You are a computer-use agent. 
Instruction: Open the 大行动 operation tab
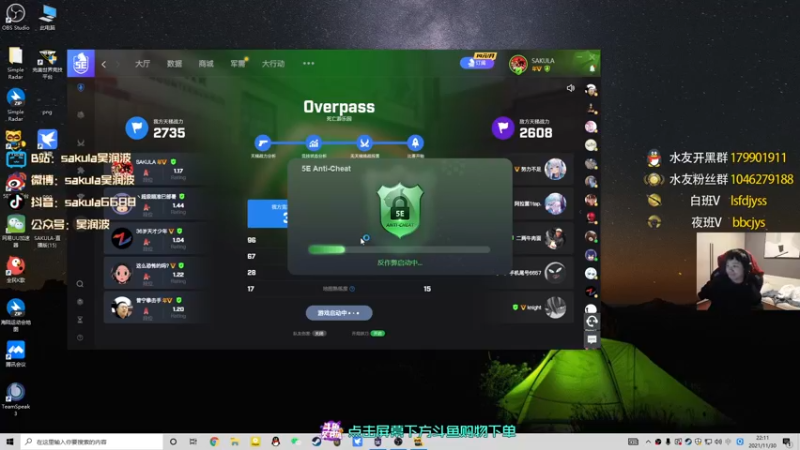point(273,64)
